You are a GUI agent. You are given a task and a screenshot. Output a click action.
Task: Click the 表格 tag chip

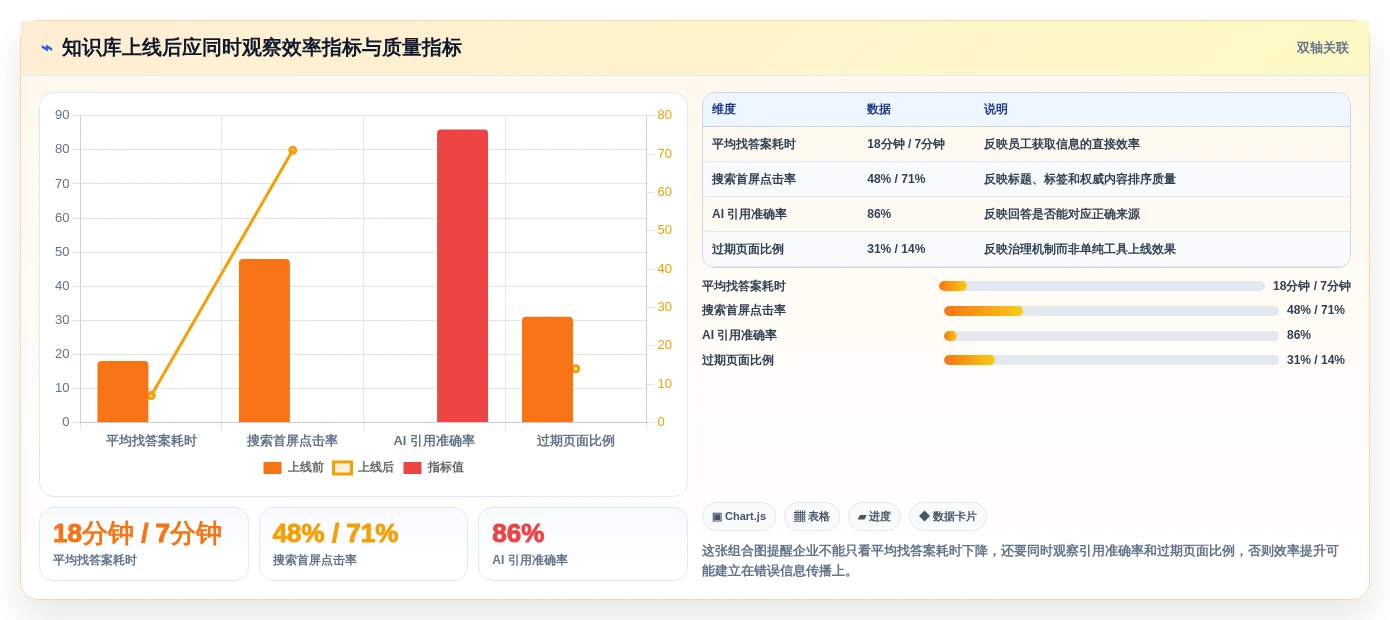click(x=812, y=516)
